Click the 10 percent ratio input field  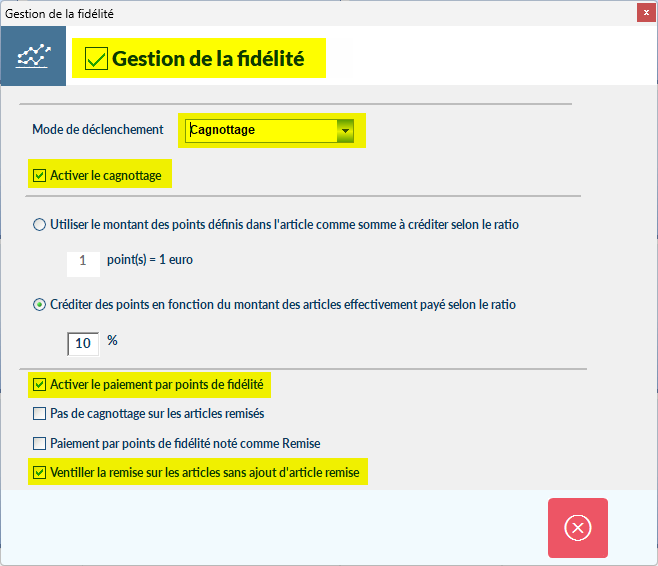(83, 344)
